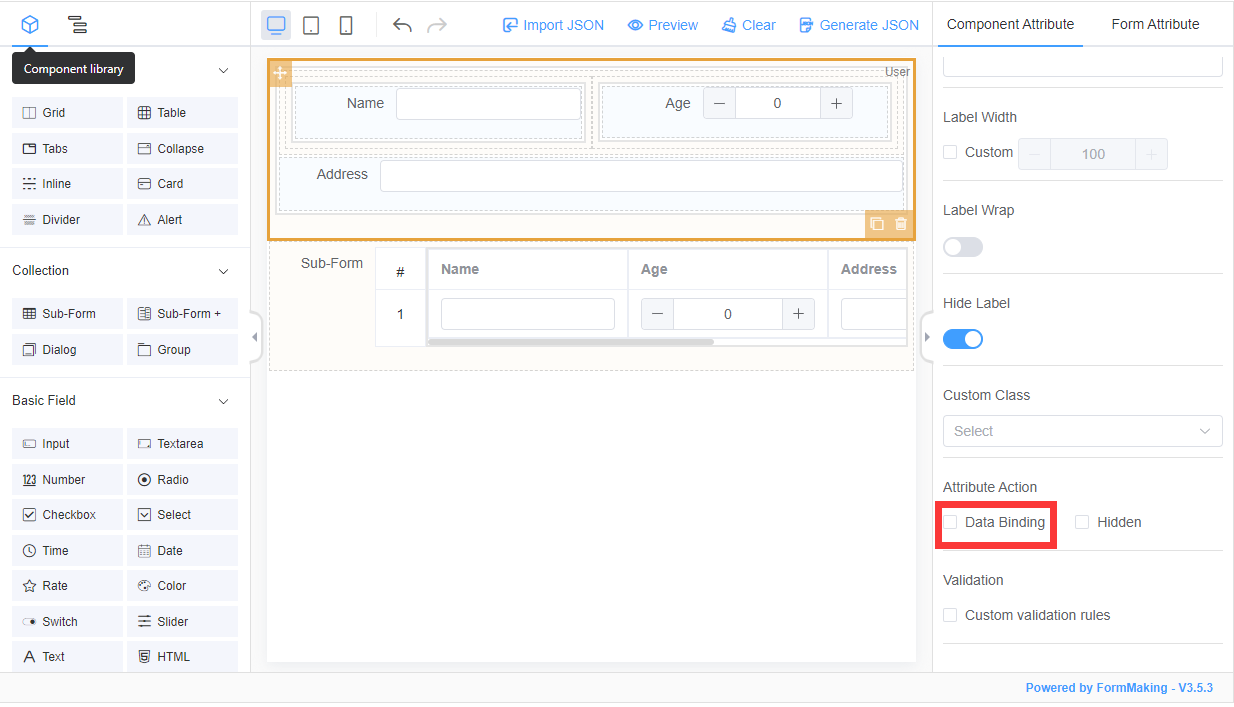Viewport: 1234px width, 707px height.
Task: Toggle the Label Wrap switch
Action: (963, 246)
